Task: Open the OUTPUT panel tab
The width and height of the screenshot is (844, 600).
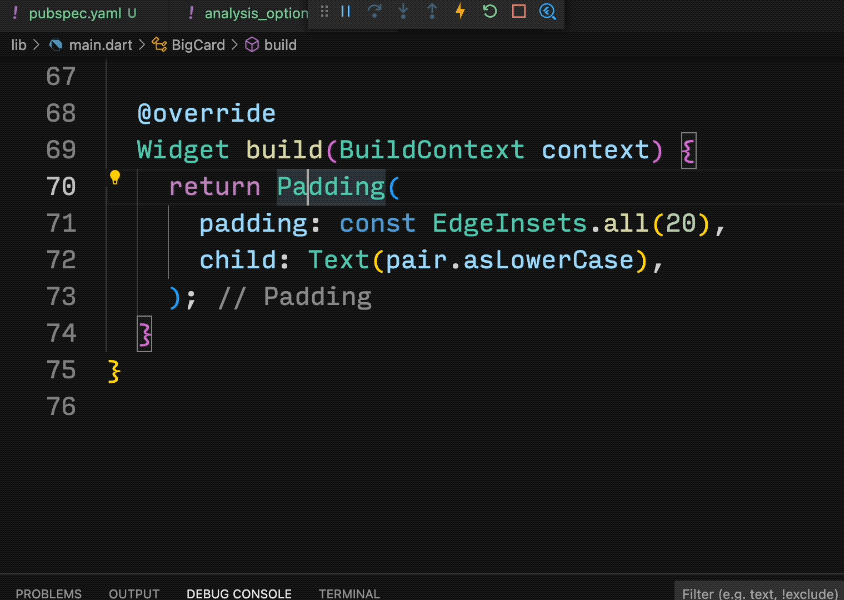Action: point(134,593)
